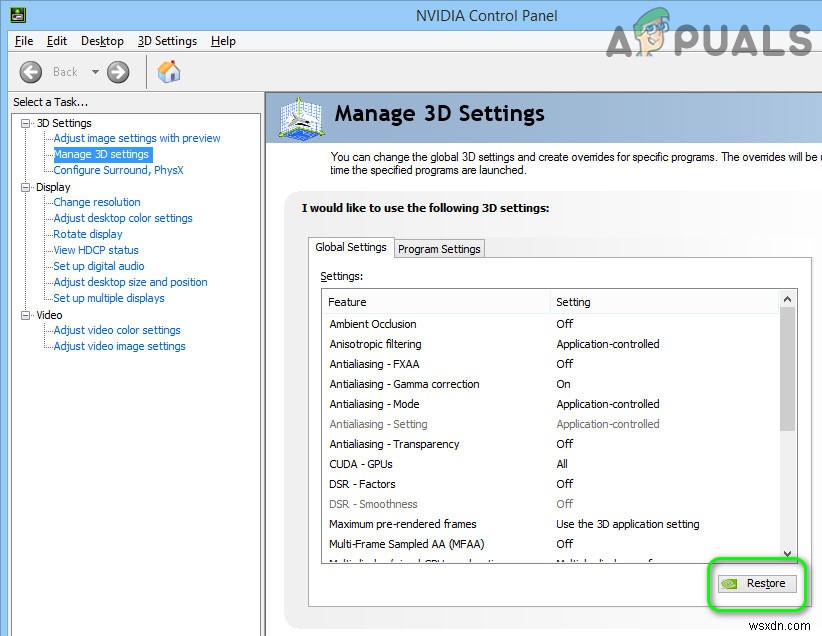Open the Help menu
Screen dimensions: 822x636
(223, 41)
